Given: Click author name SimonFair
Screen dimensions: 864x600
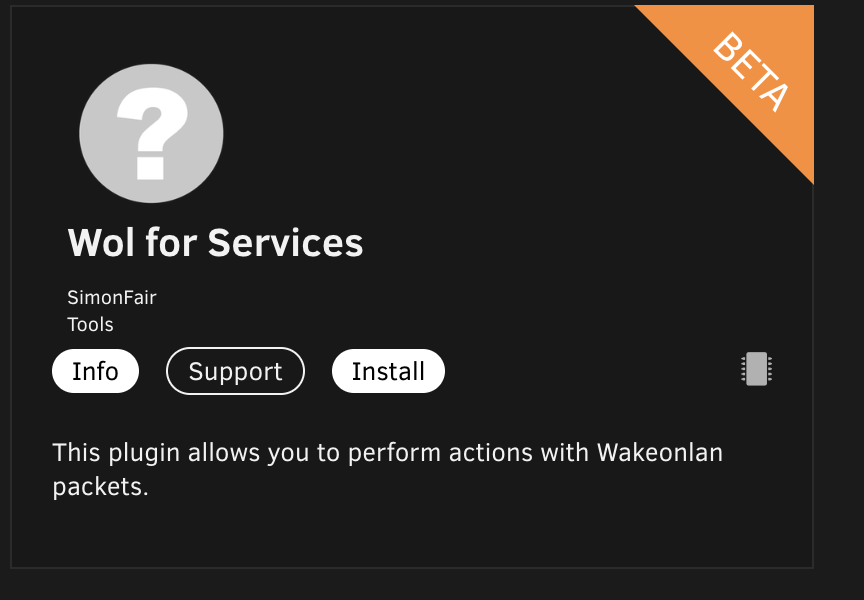Looking at the screenshot, I should [x=112, y=298].
